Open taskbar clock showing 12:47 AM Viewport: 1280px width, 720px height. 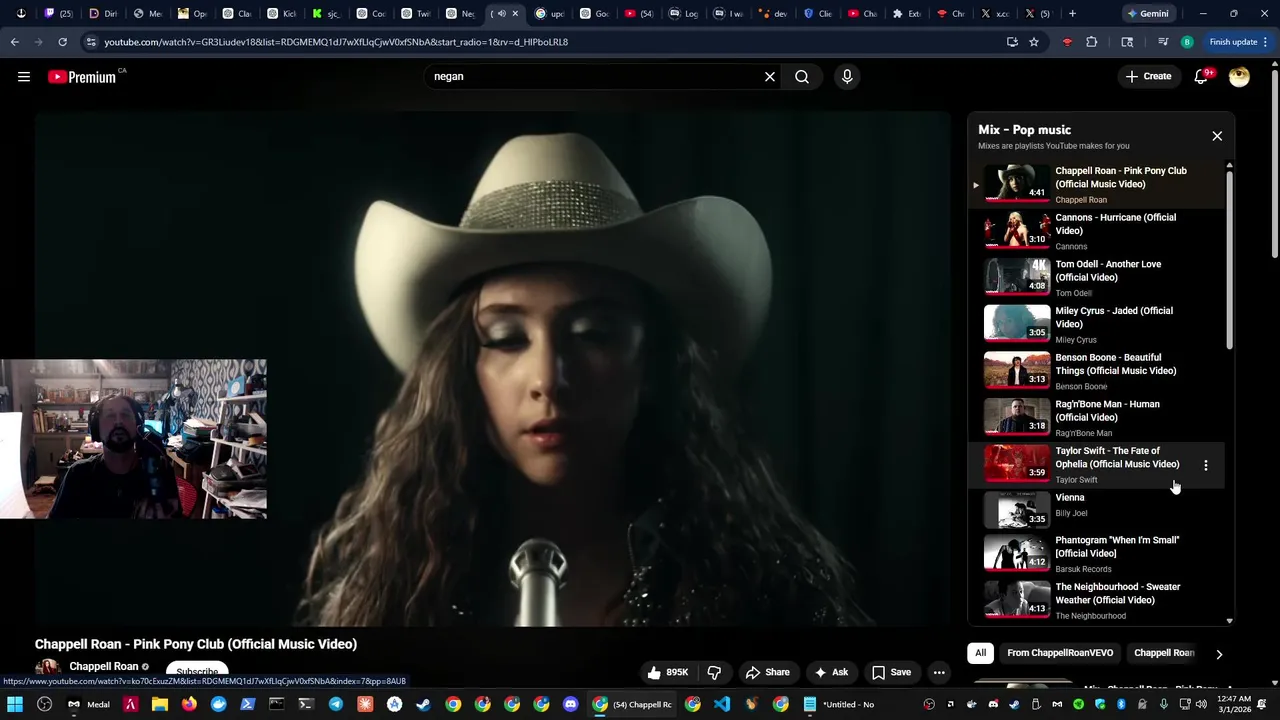point(1234,704)
